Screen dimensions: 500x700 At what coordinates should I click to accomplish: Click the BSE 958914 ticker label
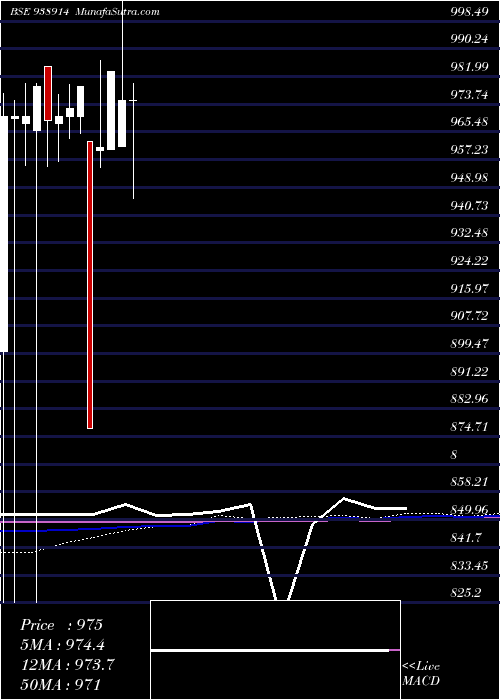tap(39, 11)
